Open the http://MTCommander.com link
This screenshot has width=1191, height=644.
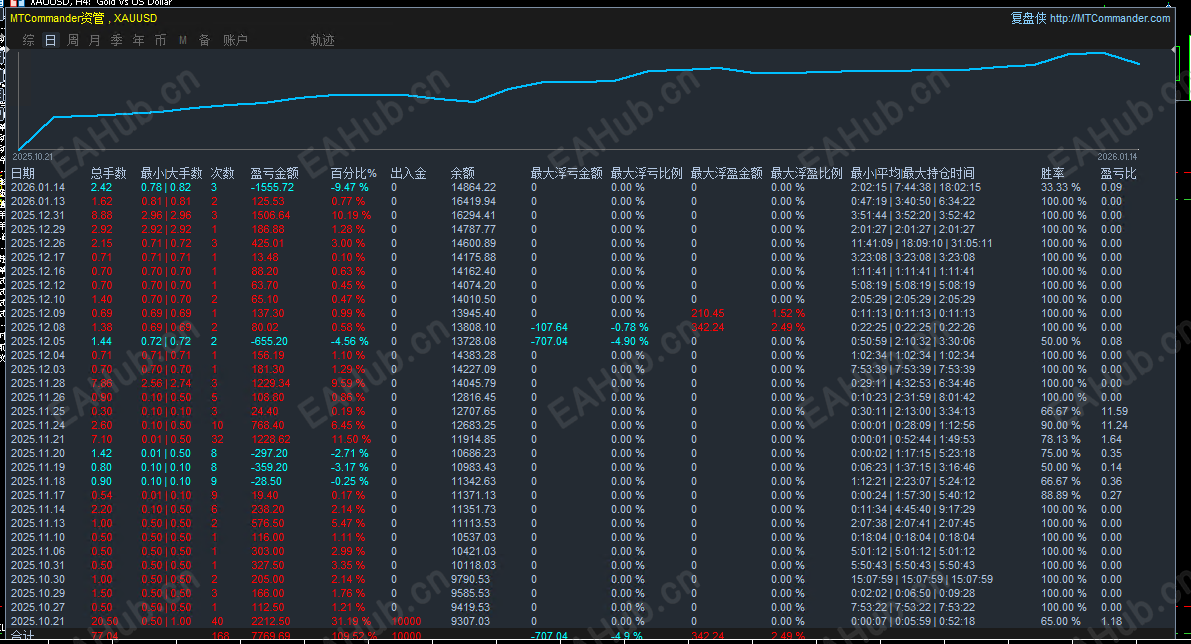(x=1110, y=18)
